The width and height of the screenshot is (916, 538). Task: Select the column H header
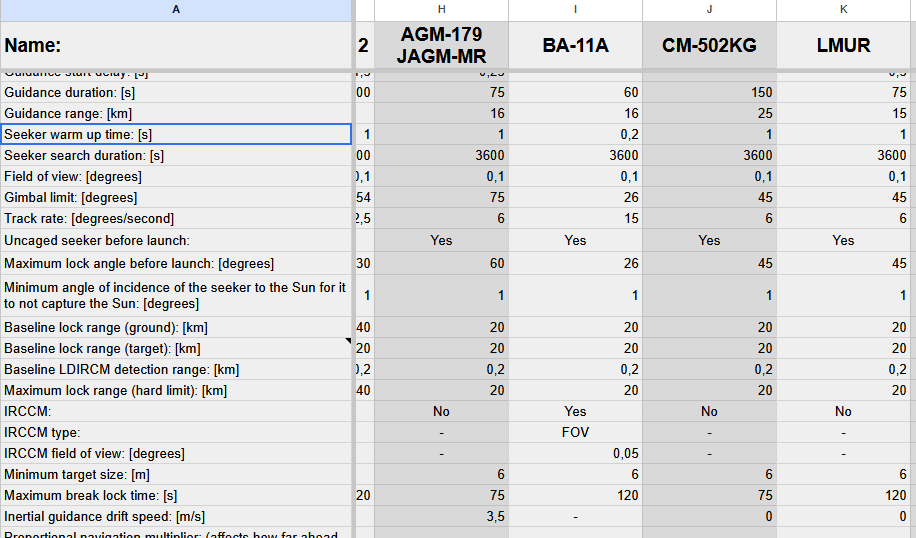coord(441,10)
